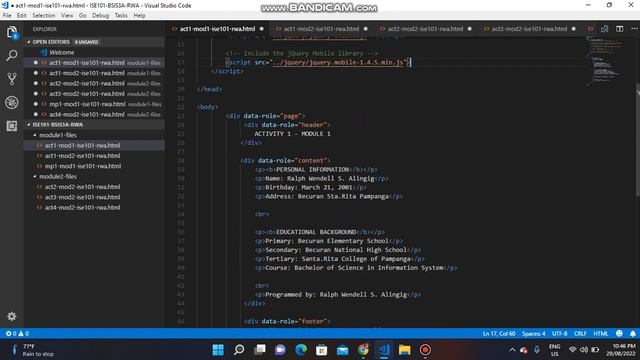Screen dimensions: 640x360
Task: Open notifications bell in status bar
Action: [633, 333]
